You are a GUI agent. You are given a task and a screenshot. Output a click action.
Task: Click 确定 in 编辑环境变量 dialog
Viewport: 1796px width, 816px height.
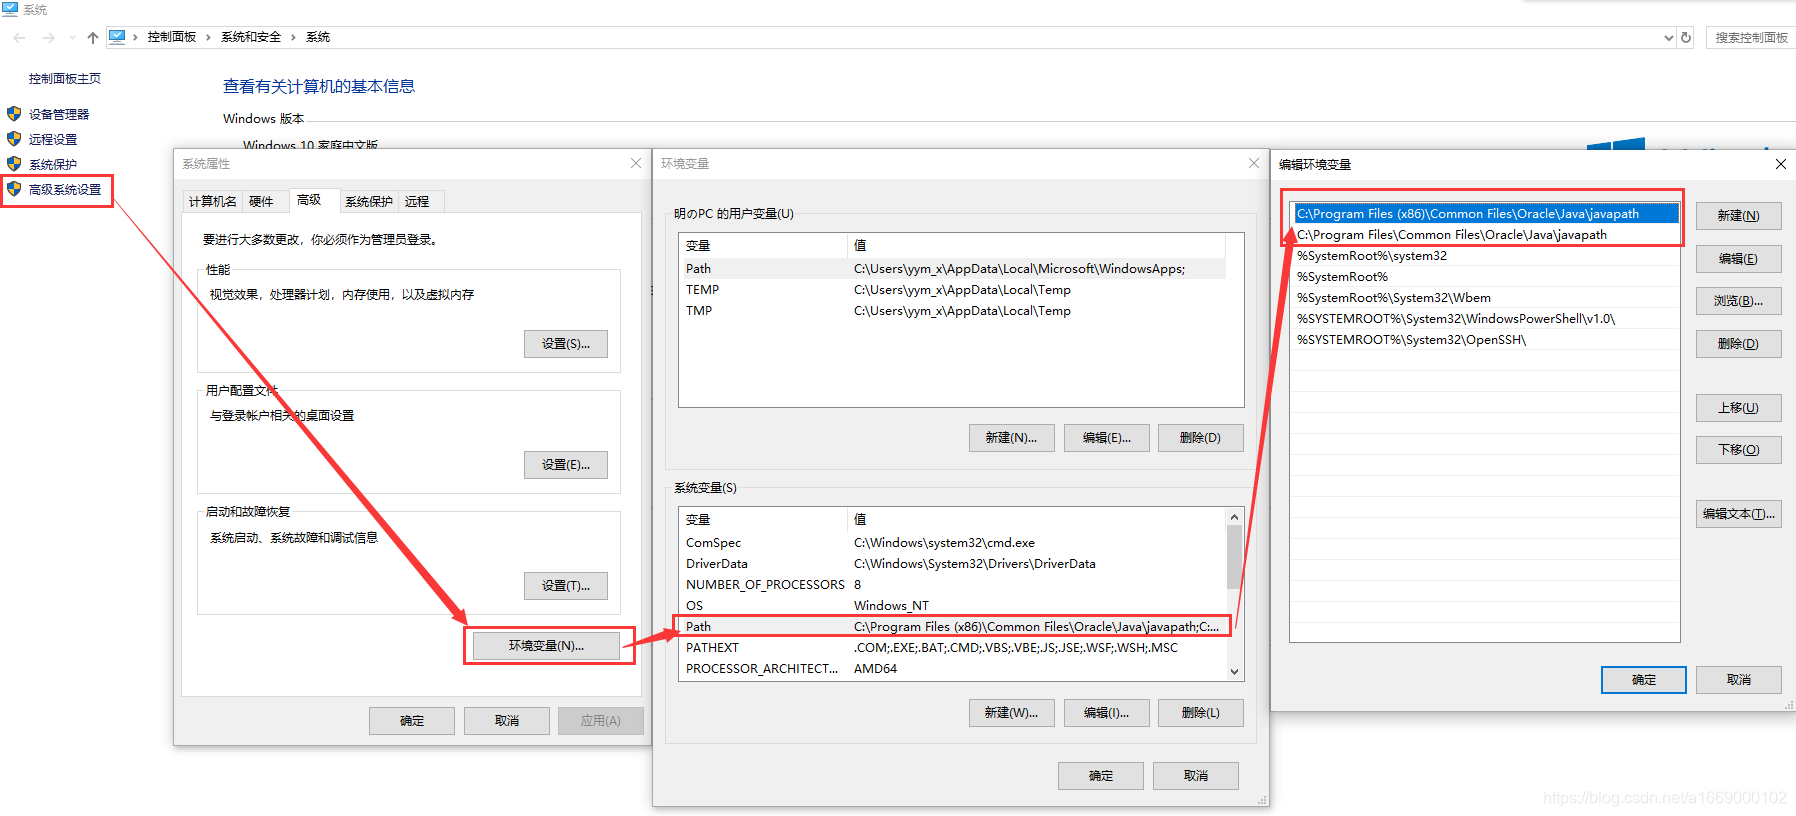click(1644, 680)
